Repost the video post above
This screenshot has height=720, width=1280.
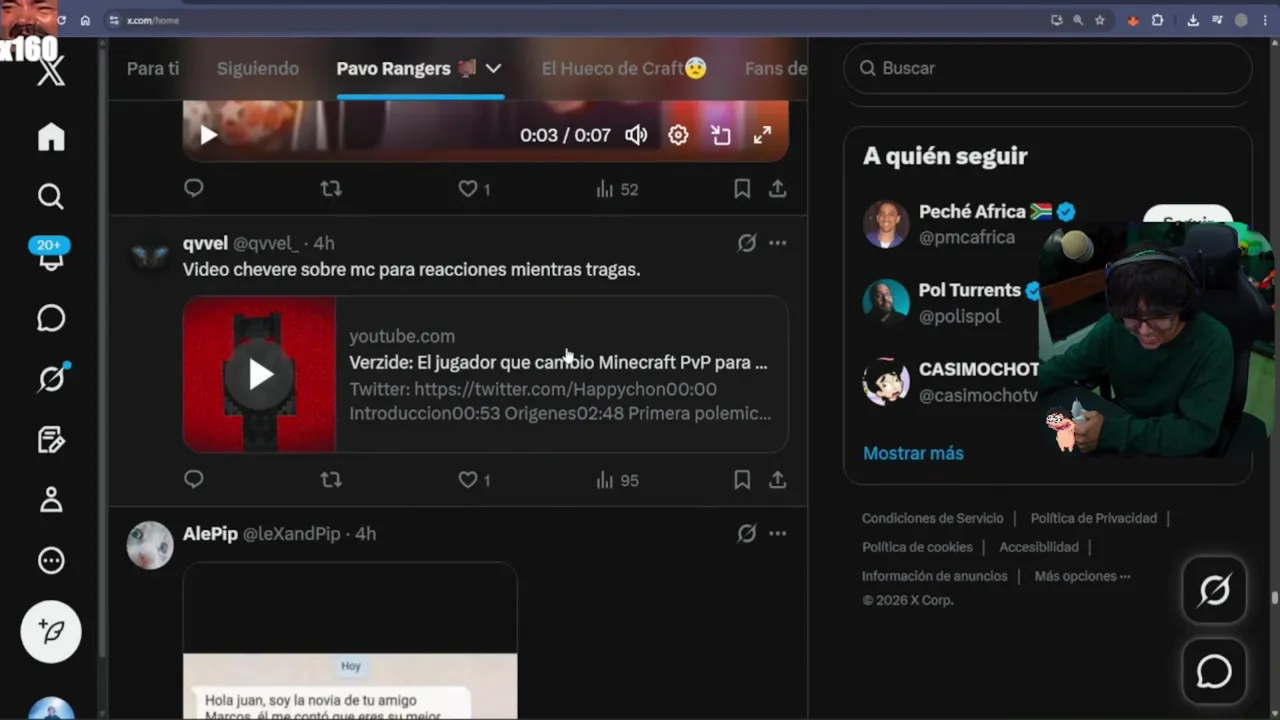click(x=331, y=188)
